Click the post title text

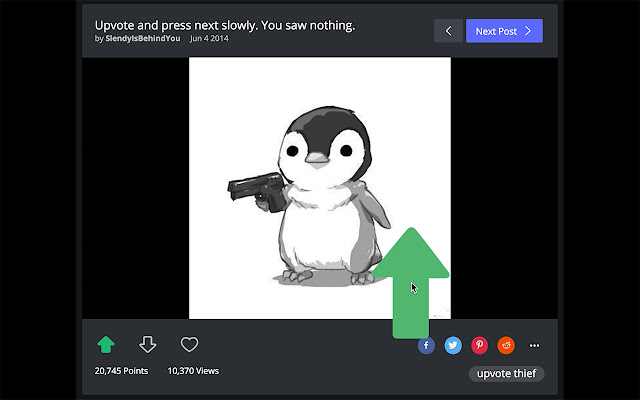click(224, 24)
